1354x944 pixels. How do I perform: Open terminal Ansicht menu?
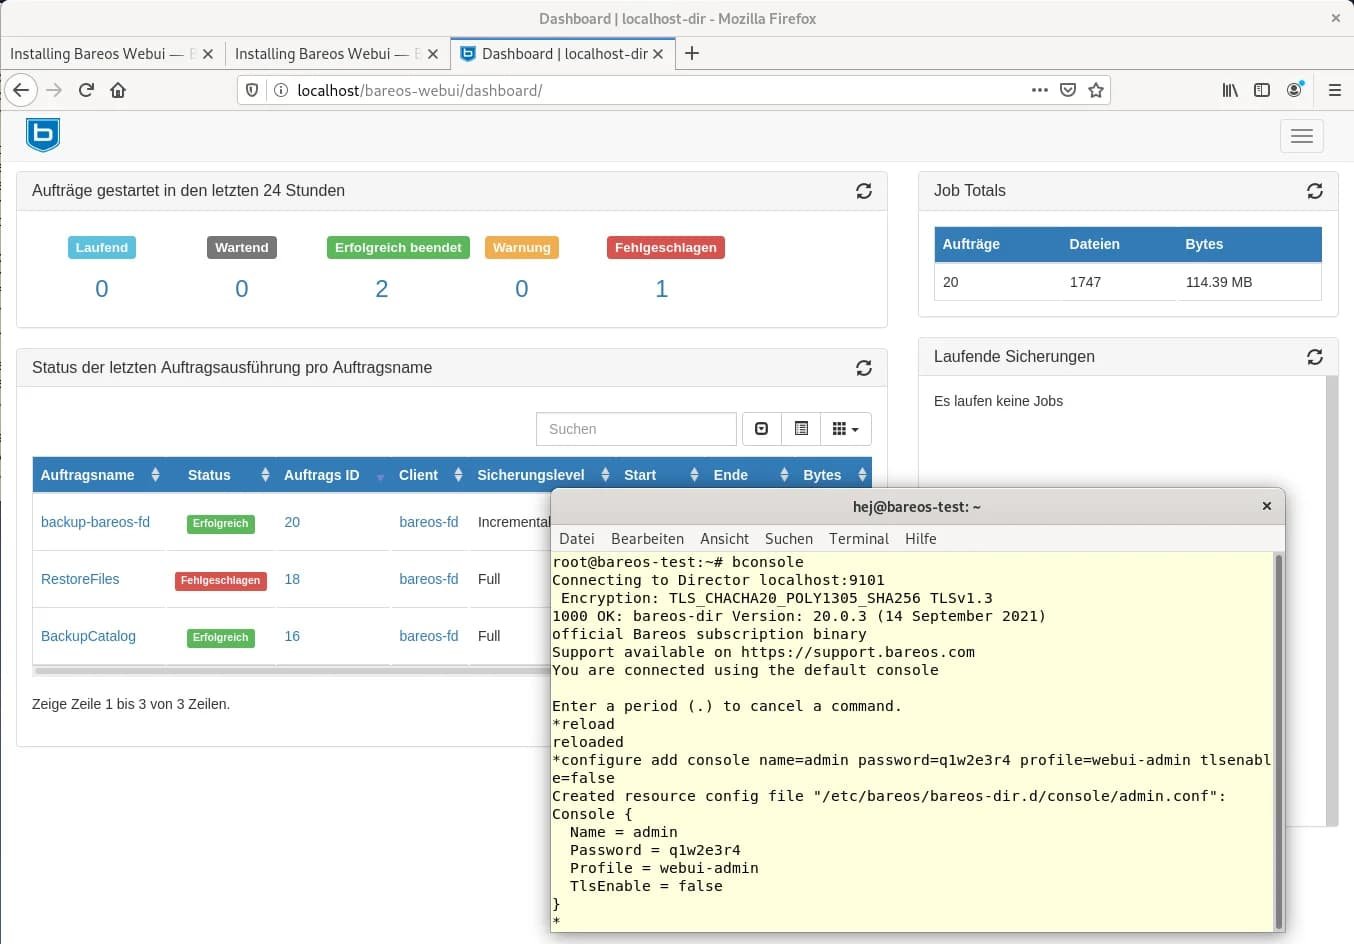[x=724, y=539]
